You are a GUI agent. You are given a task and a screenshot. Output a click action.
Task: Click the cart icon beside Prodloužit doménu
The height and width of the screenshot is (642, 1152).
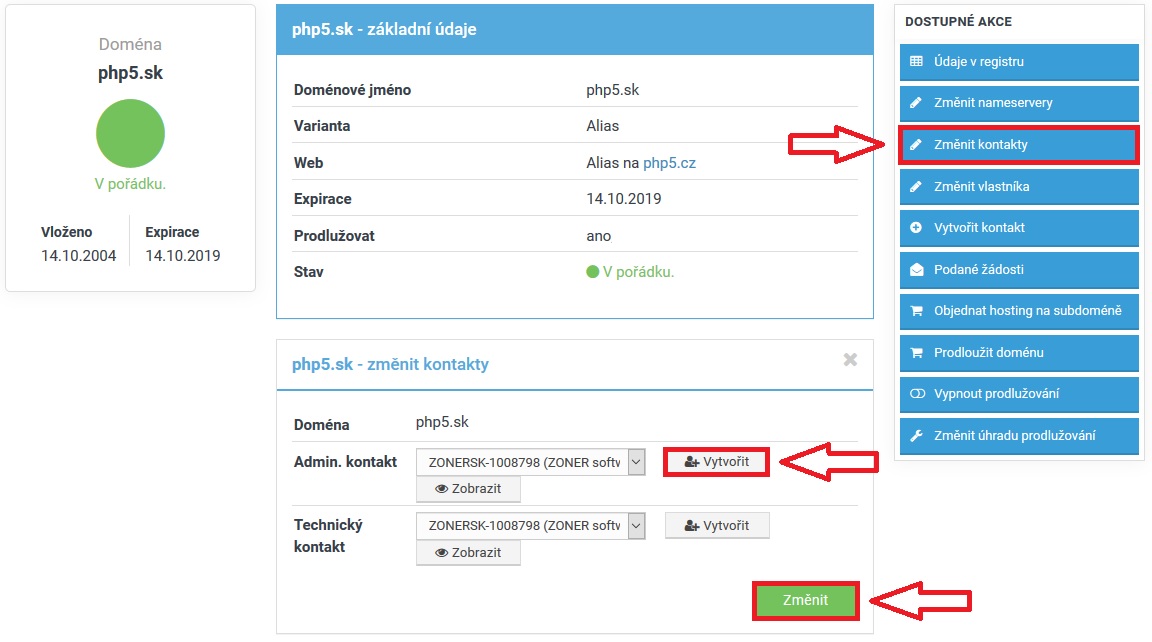(x=916, y=353)
